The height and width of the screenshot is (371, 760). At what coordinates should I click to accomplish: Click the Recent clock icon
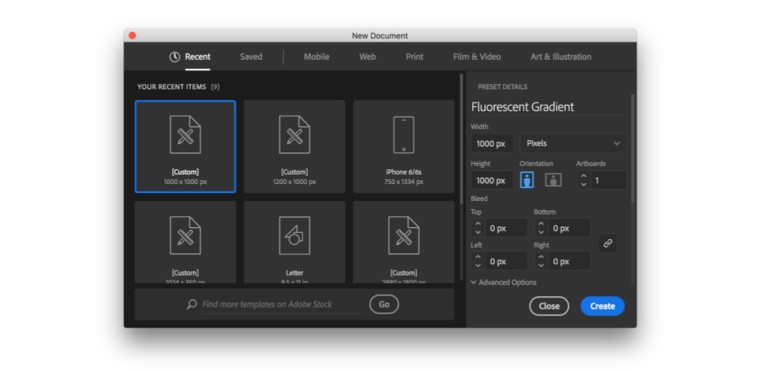click(x=174, y=57)
